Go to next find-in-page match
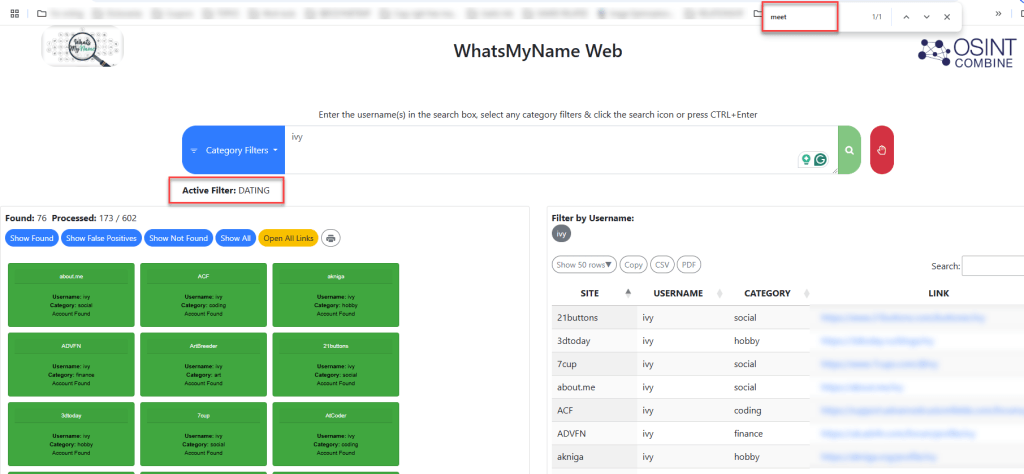 tap(926, 17)
